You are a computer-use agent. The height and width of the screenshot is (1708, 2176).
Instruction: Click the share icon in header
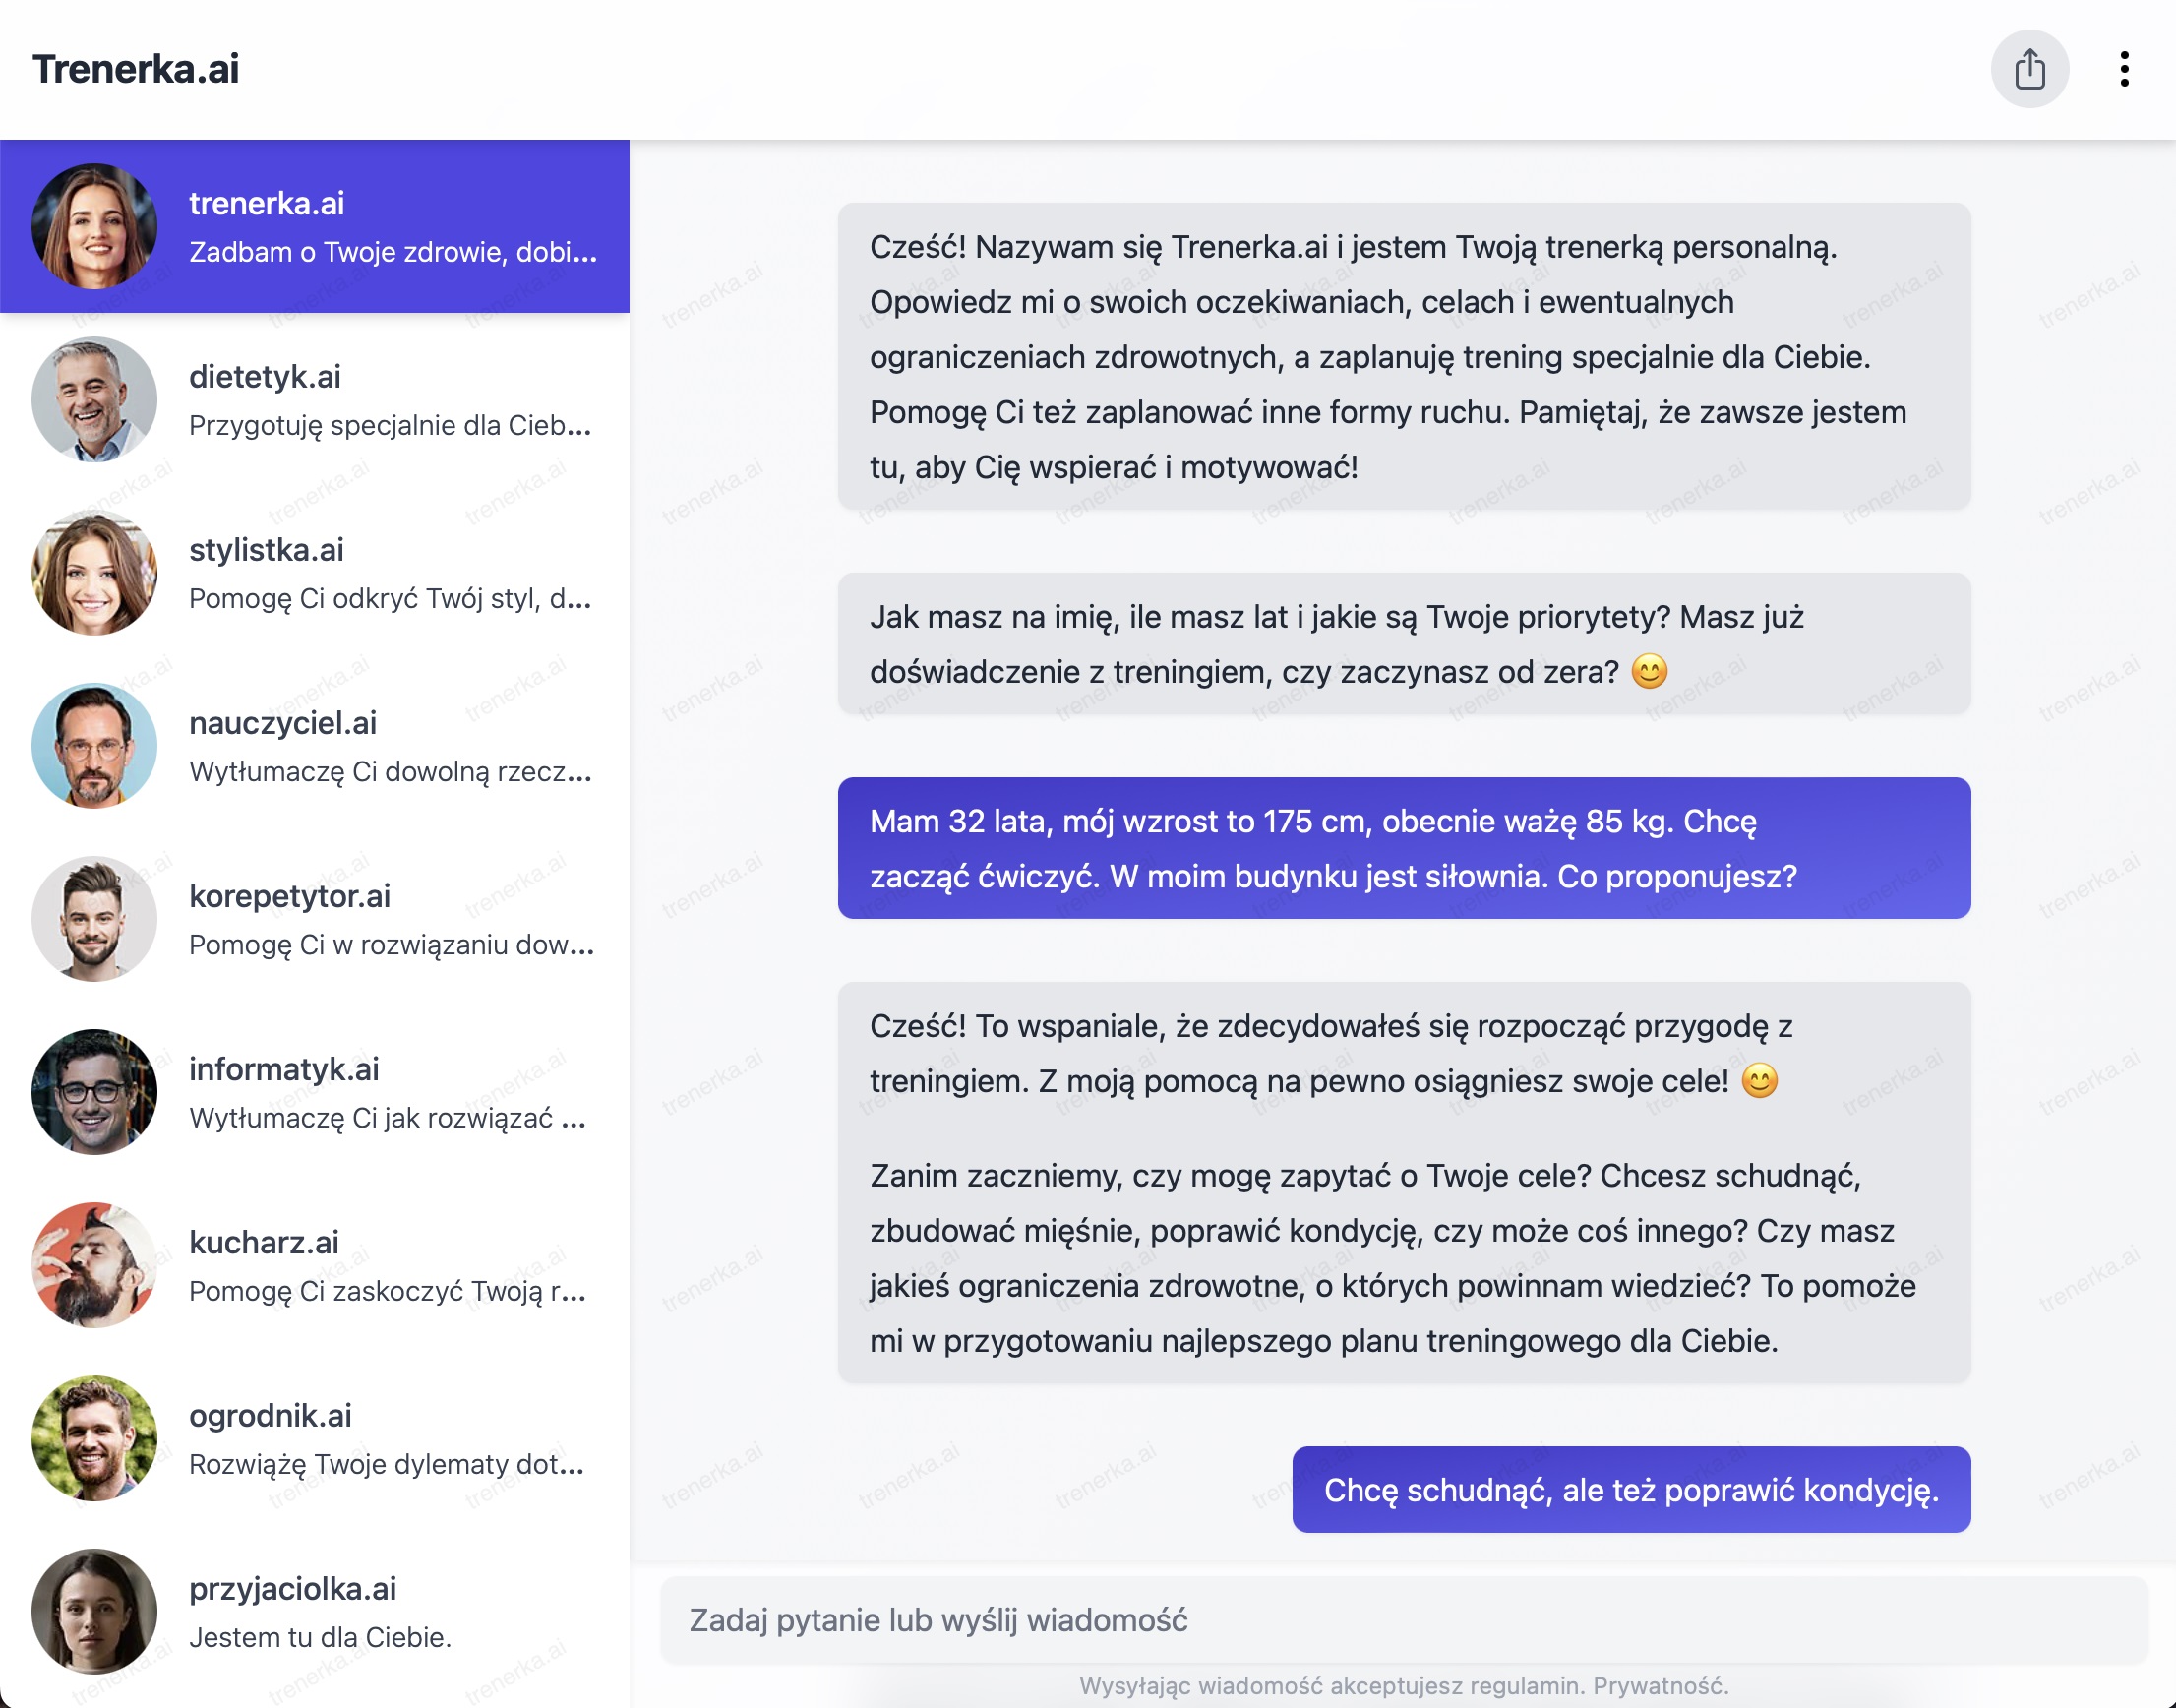click(2029, 69)
